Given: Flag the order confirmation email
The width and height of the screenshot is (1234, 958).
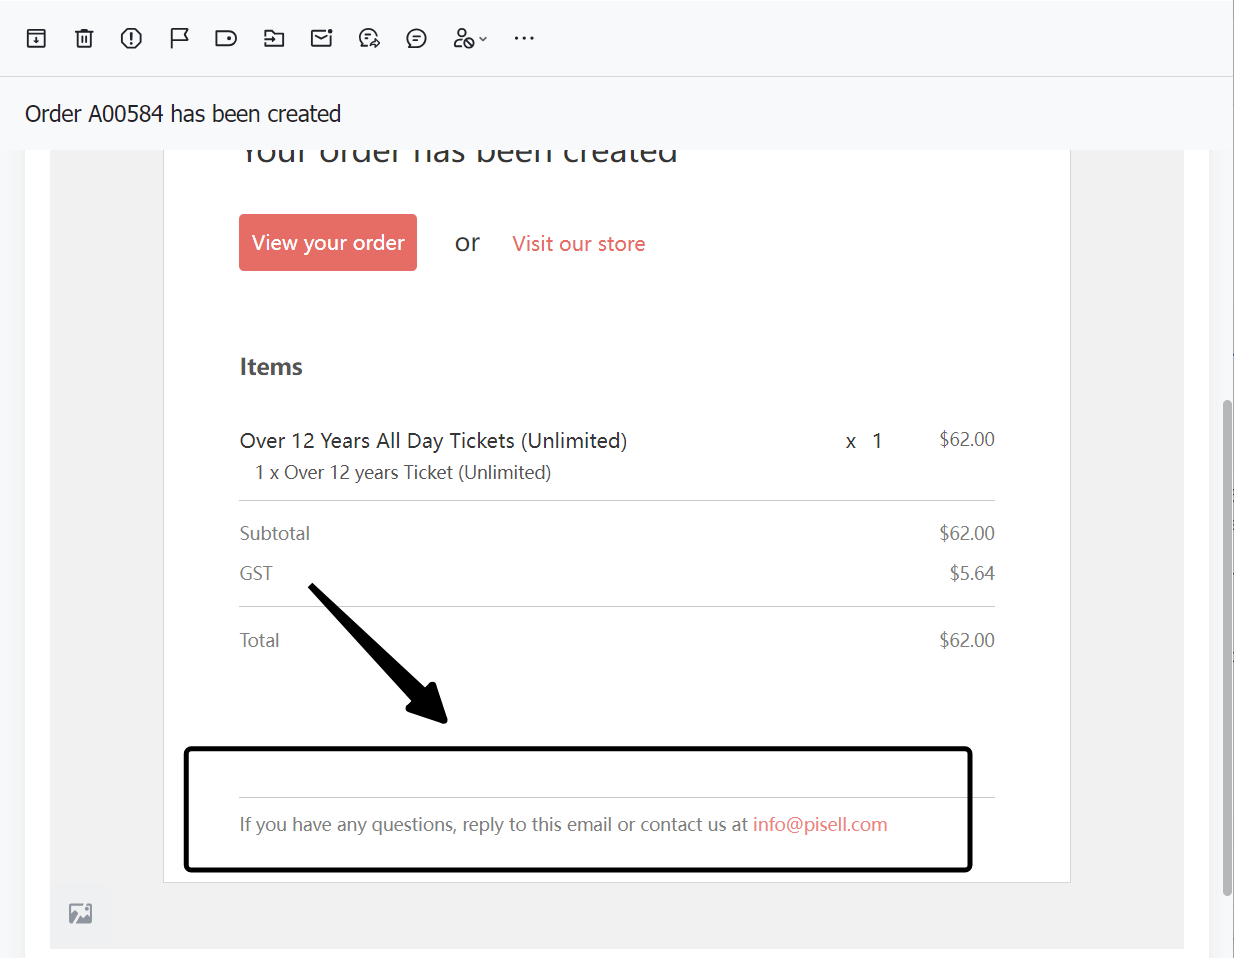Looking at the screenshot, I should tap(179, 38).
